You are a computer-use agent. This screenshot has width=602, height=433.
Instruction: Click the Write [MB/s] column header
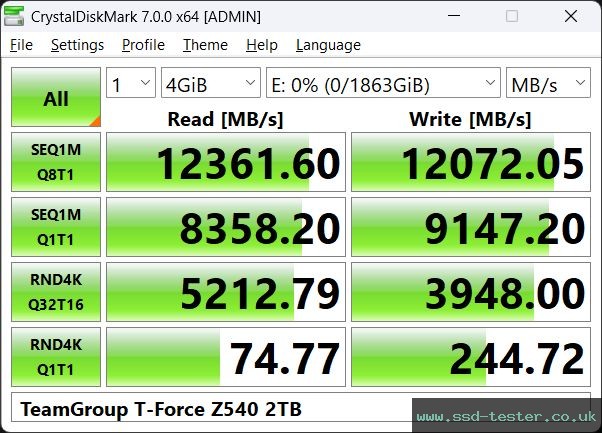coord(470,119)
